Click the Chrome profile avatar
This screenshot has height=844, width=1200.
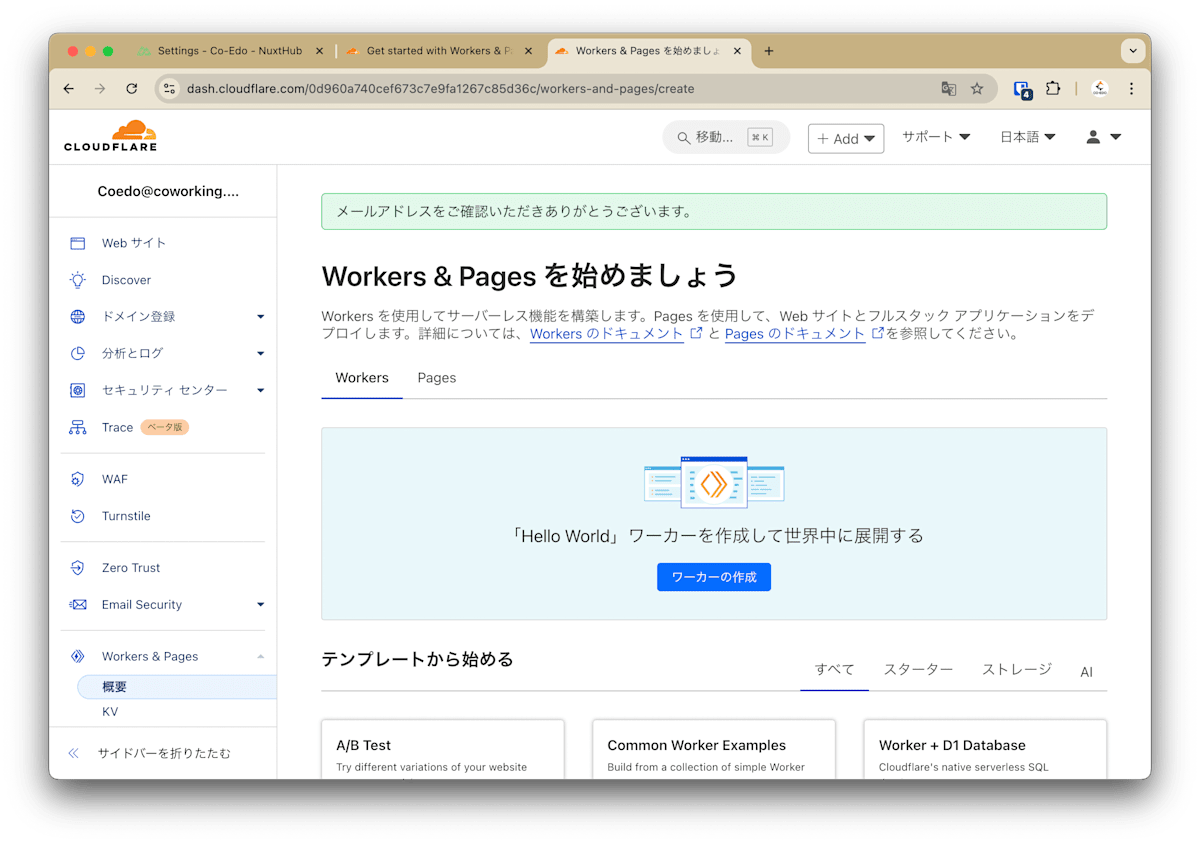click(x=1100, y=89)
